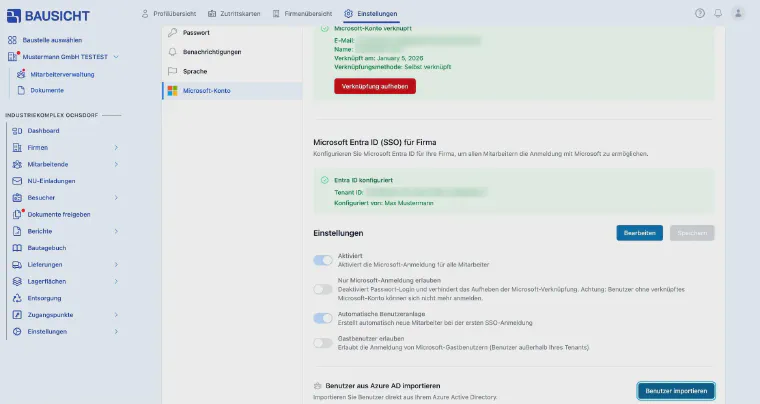Click the Mitarbeiterverwaltung icon
The height and width of the screenshot is (404, 760).
coord(20,74)
